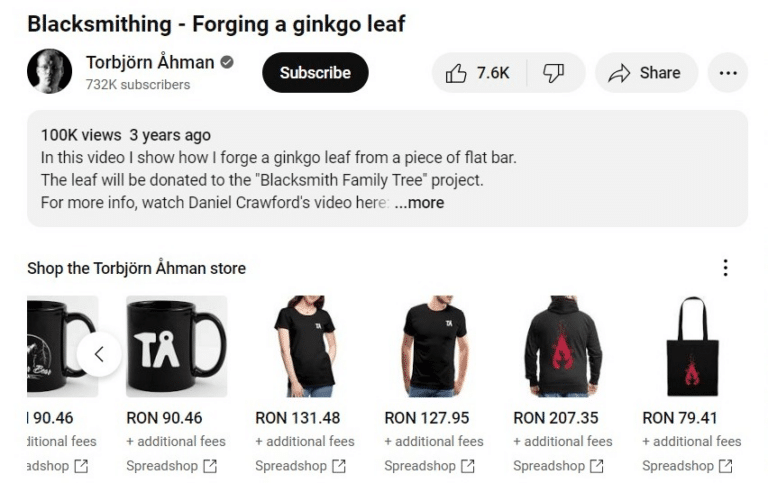This screenshot has width=768, height=483.
Task: Click the Subscribe button
Action: [x=315, y=73]
